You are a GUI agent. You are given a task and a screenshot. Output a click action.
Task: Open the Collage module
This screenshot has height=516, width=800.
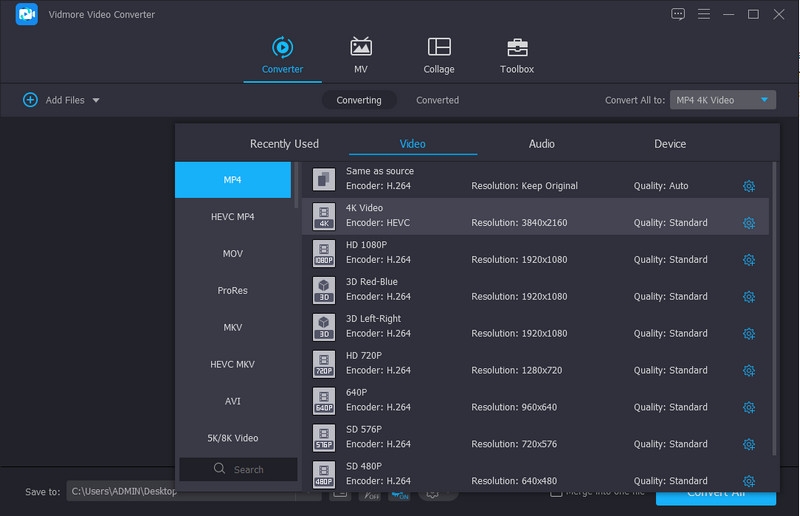pyautogui.click(x=438, y=55)
